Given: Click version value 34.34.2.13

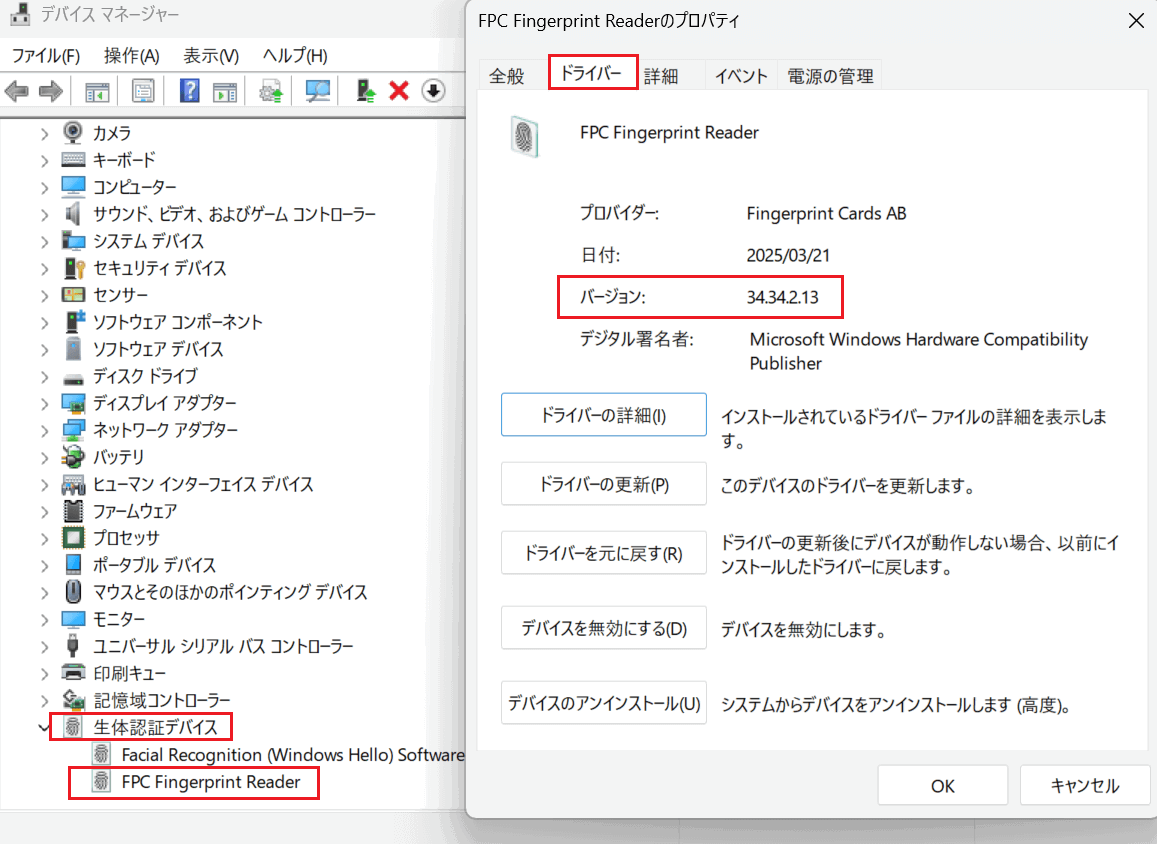Looking at the screenshot, I should coord(782,297).
